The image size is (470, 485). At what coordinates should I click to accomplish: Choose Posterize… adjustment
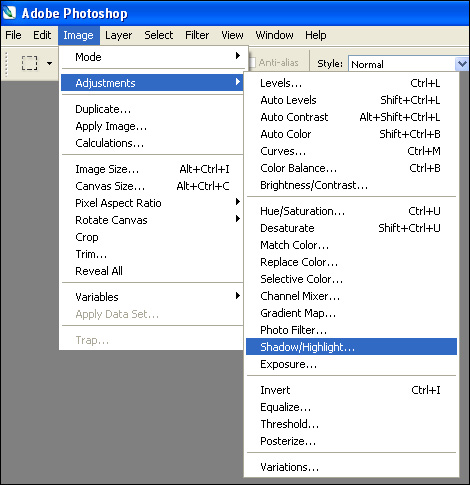pyautogui.click(x=351, y=441)
